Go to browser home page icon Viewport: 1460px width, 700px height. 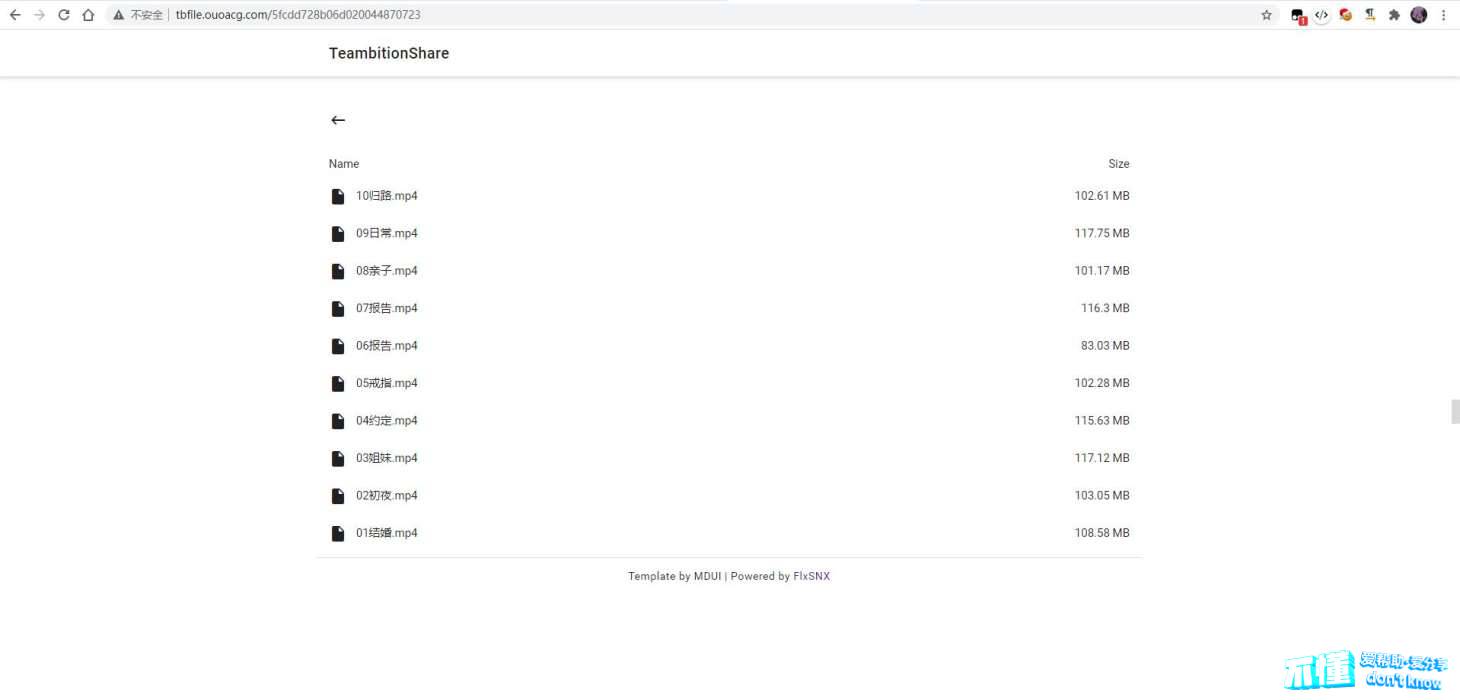click(88, 15)
